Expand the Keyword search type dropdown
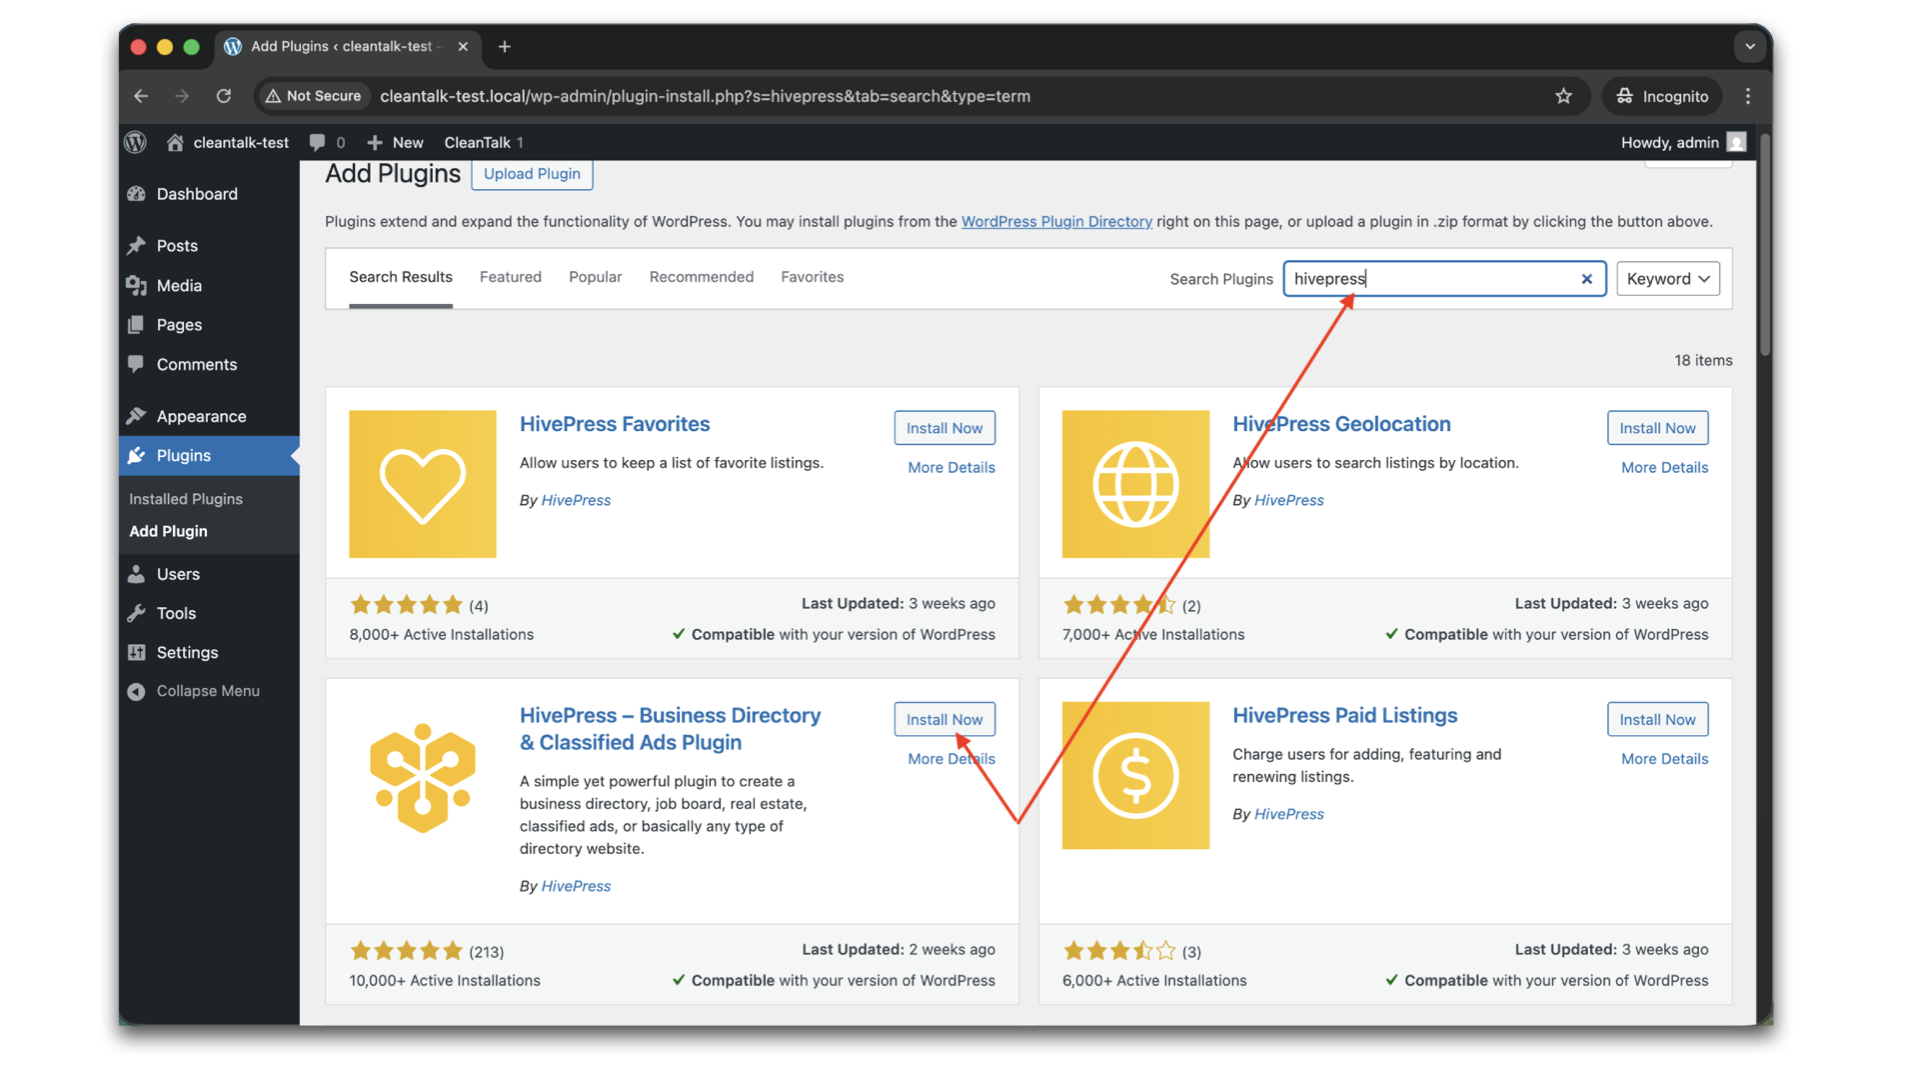 [x=1667, y=279]
